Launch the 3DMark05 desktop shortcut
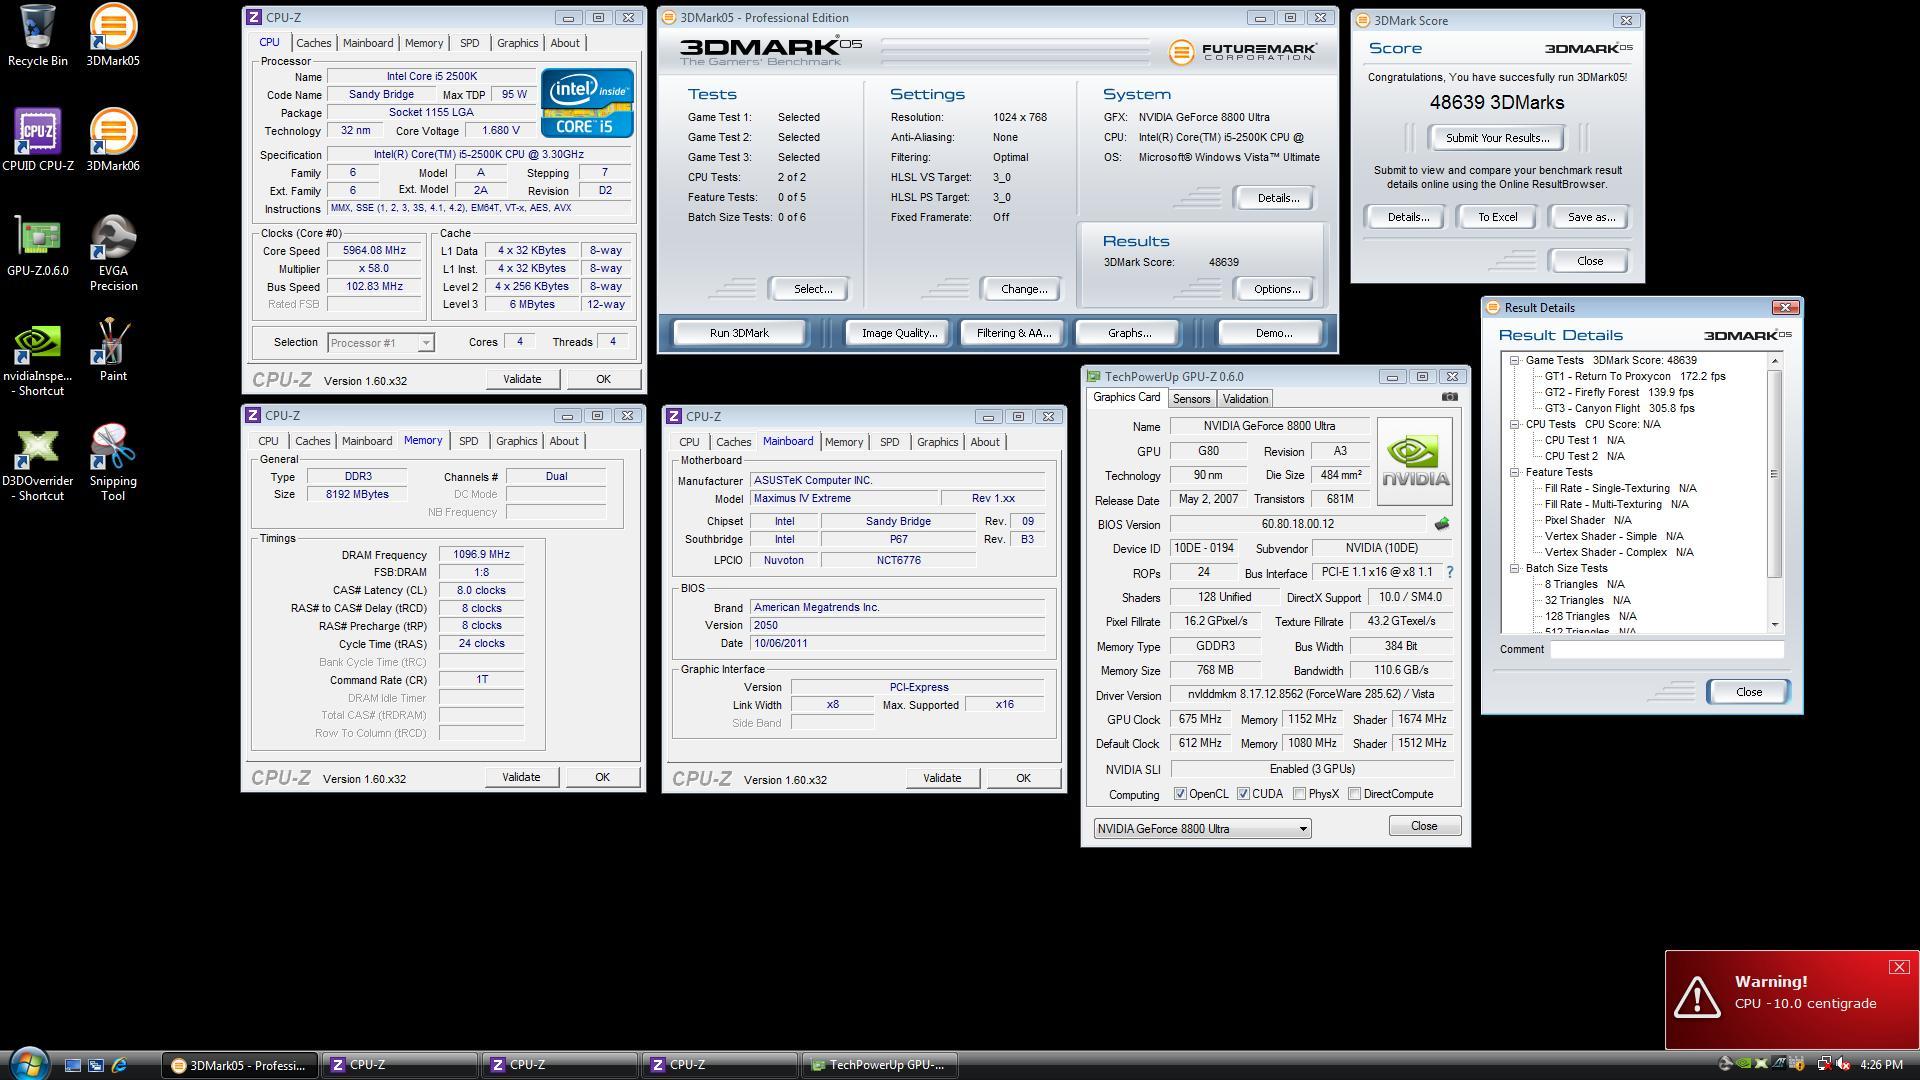The image size is (1920, 1080). coord(113,36)
